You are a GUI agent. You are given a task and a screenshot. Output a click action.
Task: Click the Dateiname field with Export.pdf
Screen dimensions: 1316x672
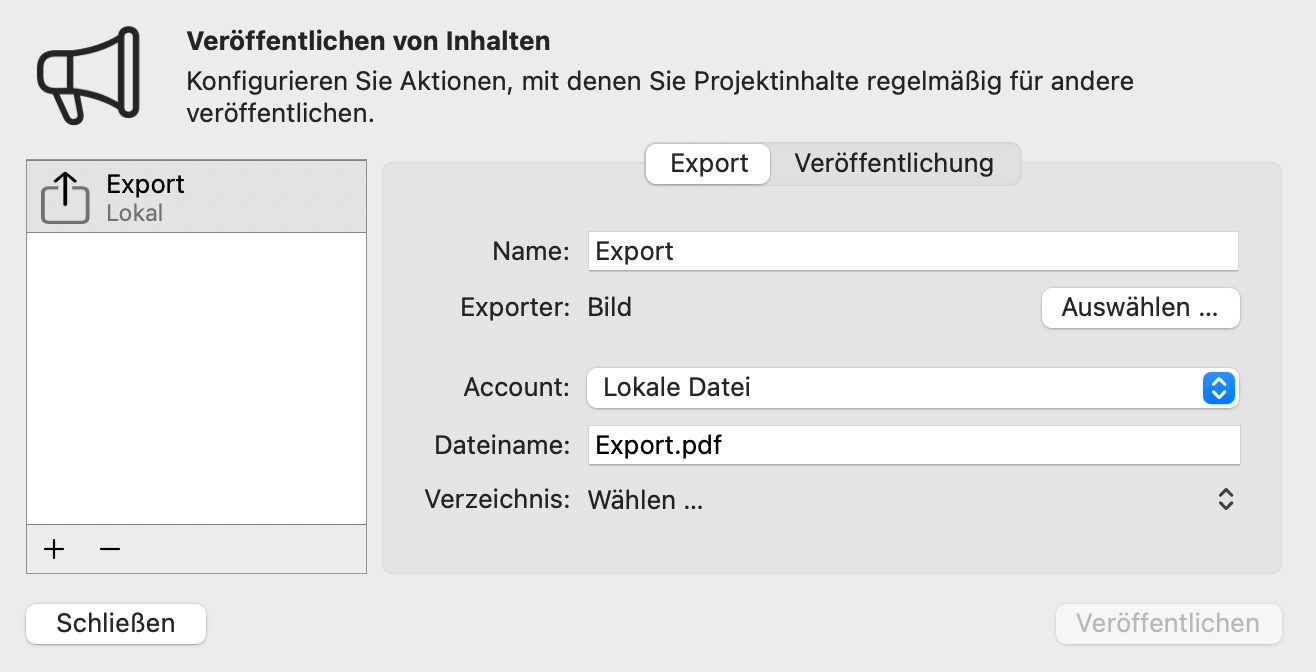pos(912,445)
